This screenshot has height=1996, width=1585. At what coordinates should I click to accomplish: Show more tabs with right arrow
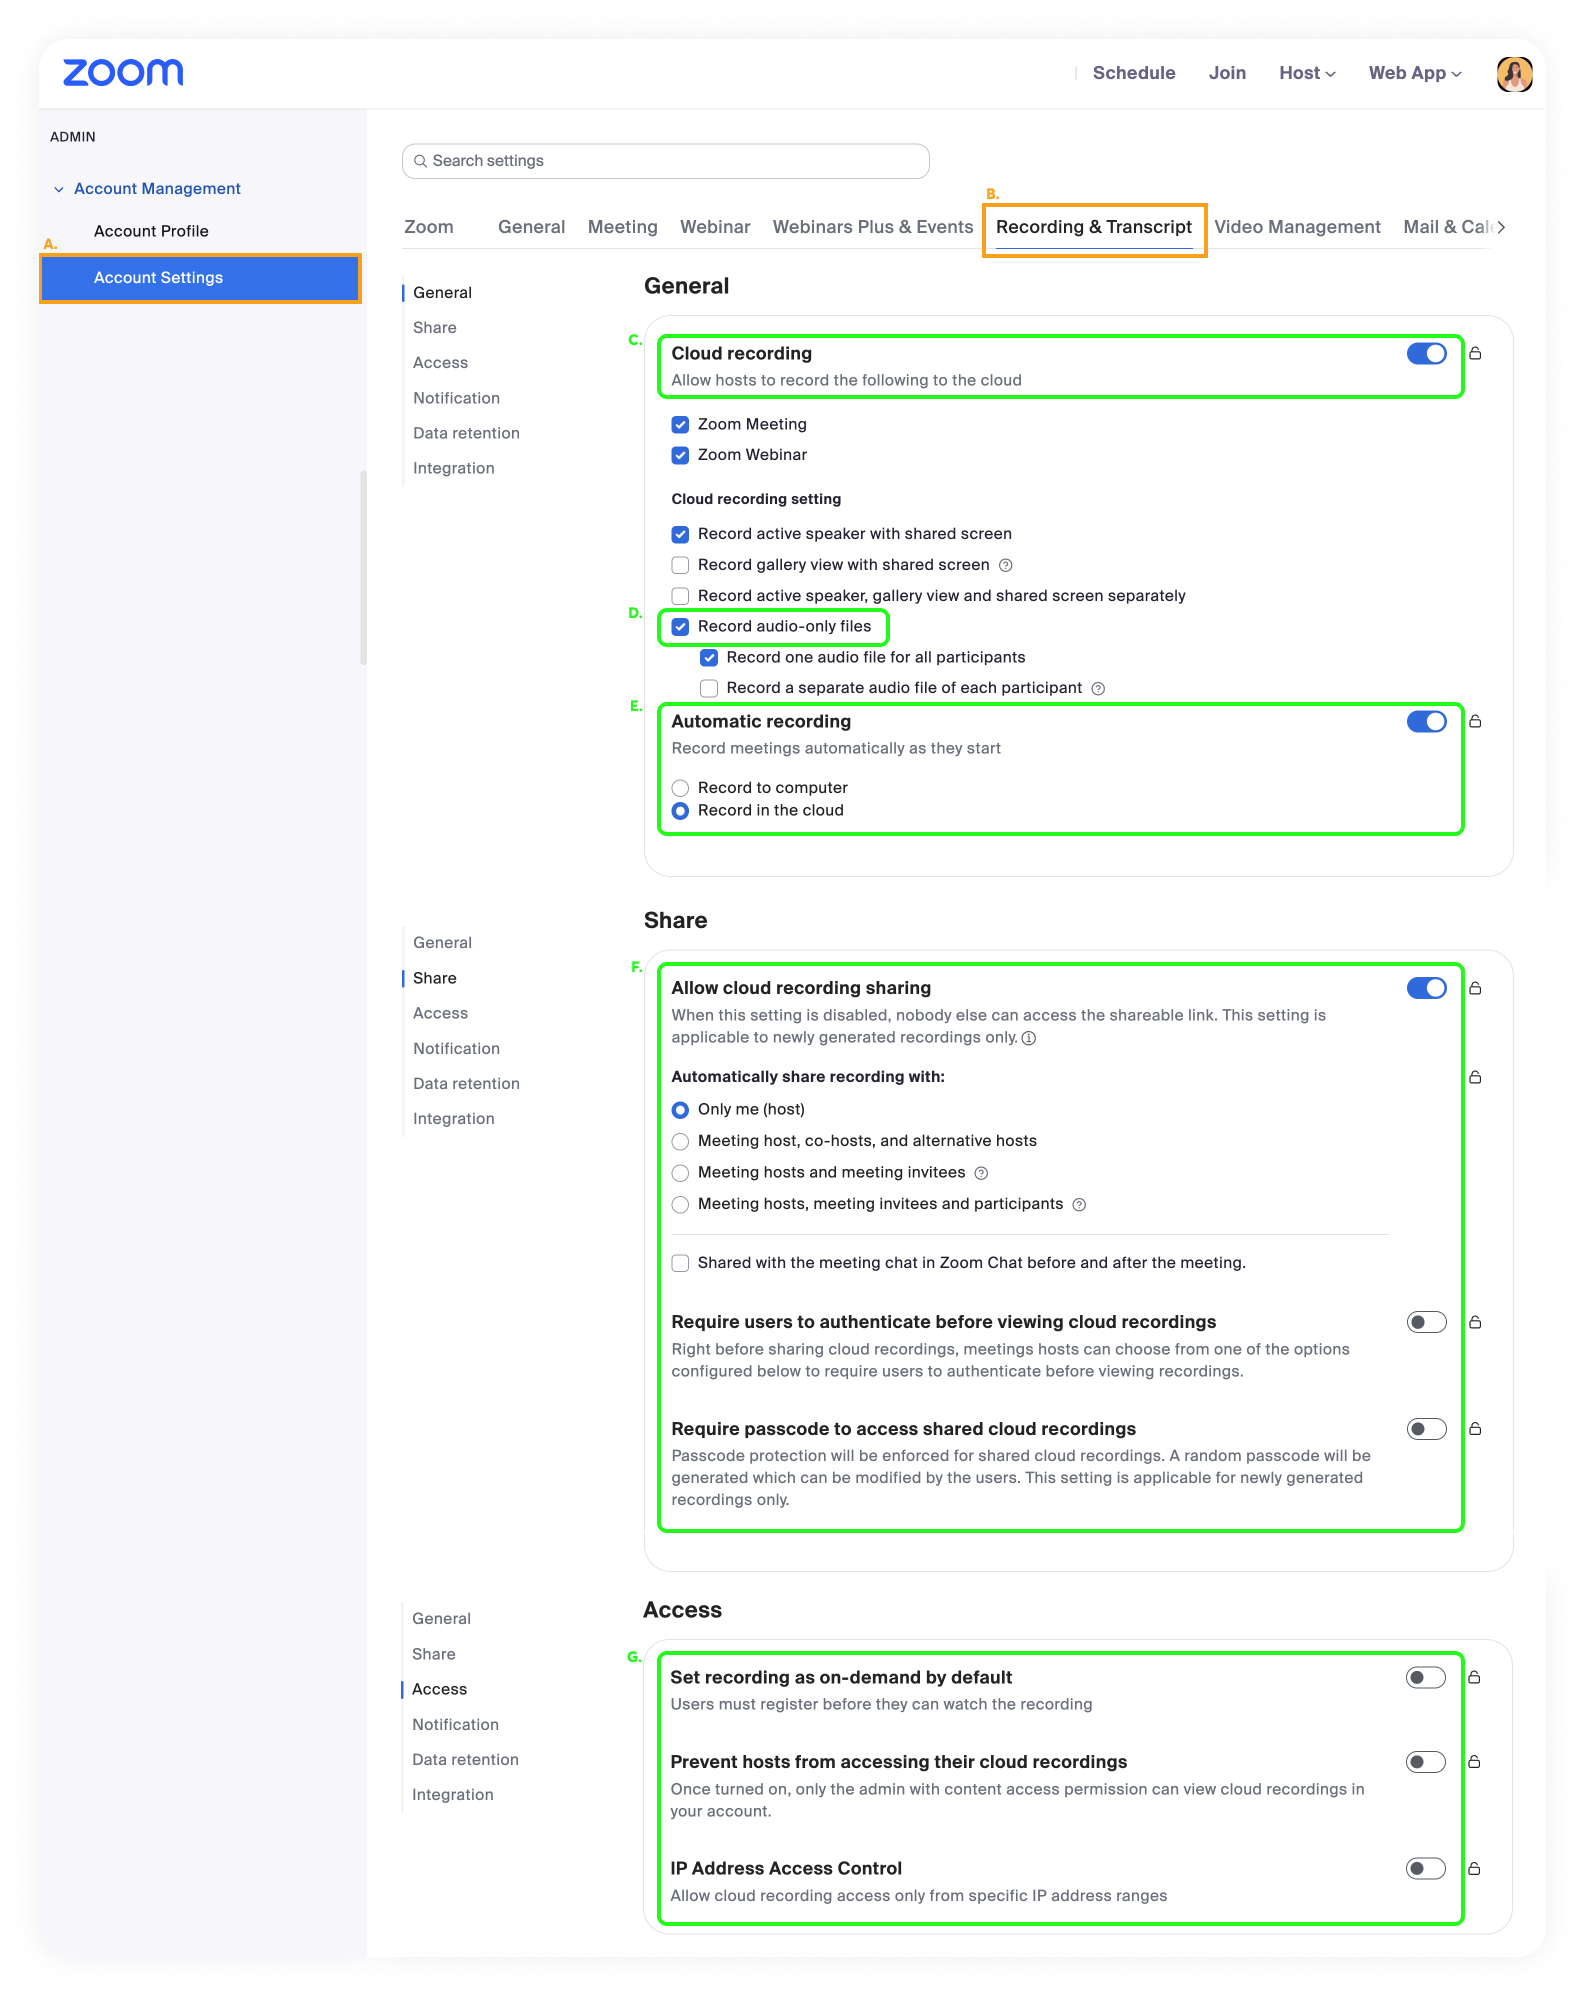click(x=1500, y=227)
